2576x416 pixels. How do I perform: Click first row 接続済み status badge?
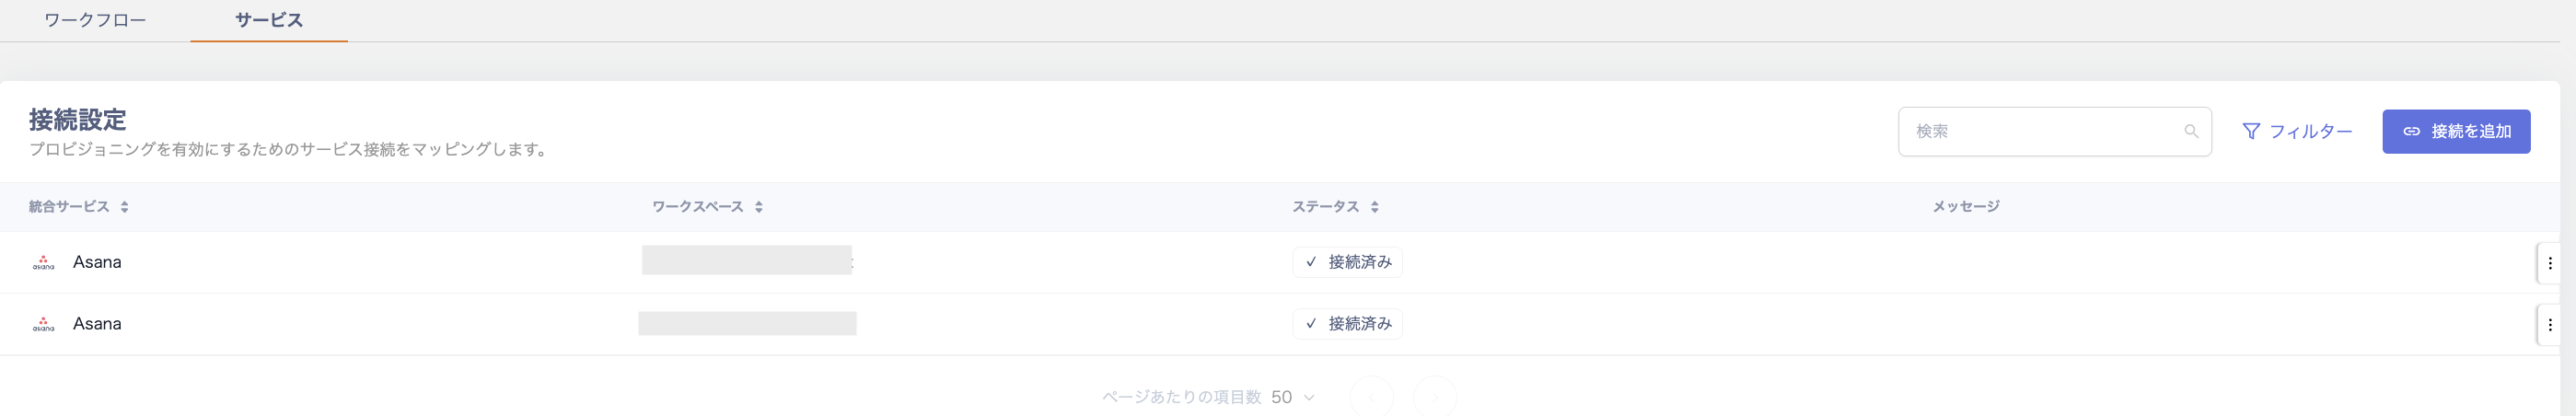(x=1347, y=262)
